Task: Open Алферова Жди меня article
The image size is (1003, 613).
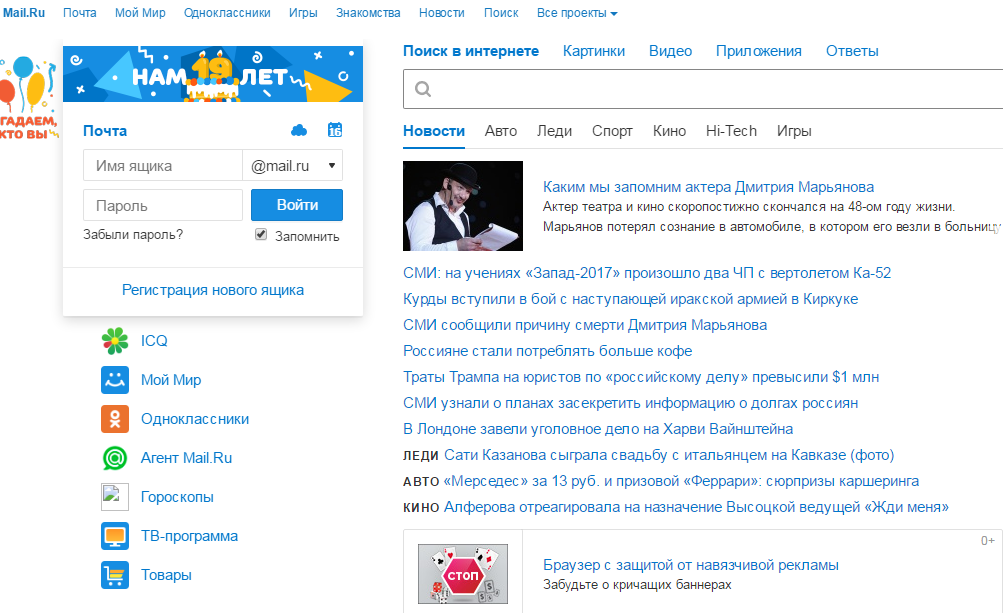Action: coord(696,507)
